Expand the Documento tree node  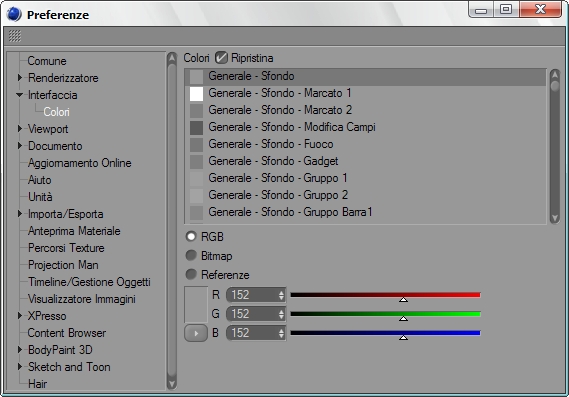pyautogui.click(x=20, y=146)
